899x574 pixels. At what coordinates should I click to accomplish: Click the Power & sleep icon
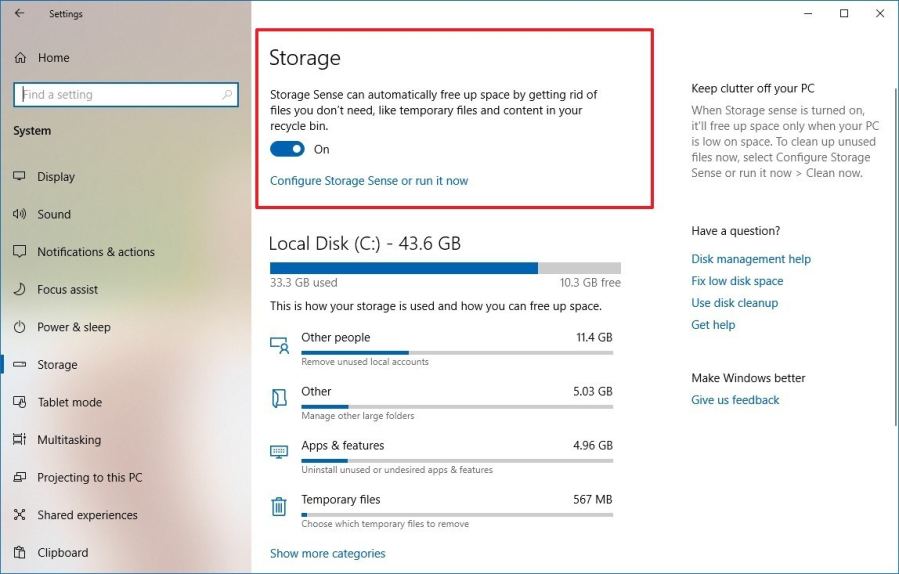19,327
